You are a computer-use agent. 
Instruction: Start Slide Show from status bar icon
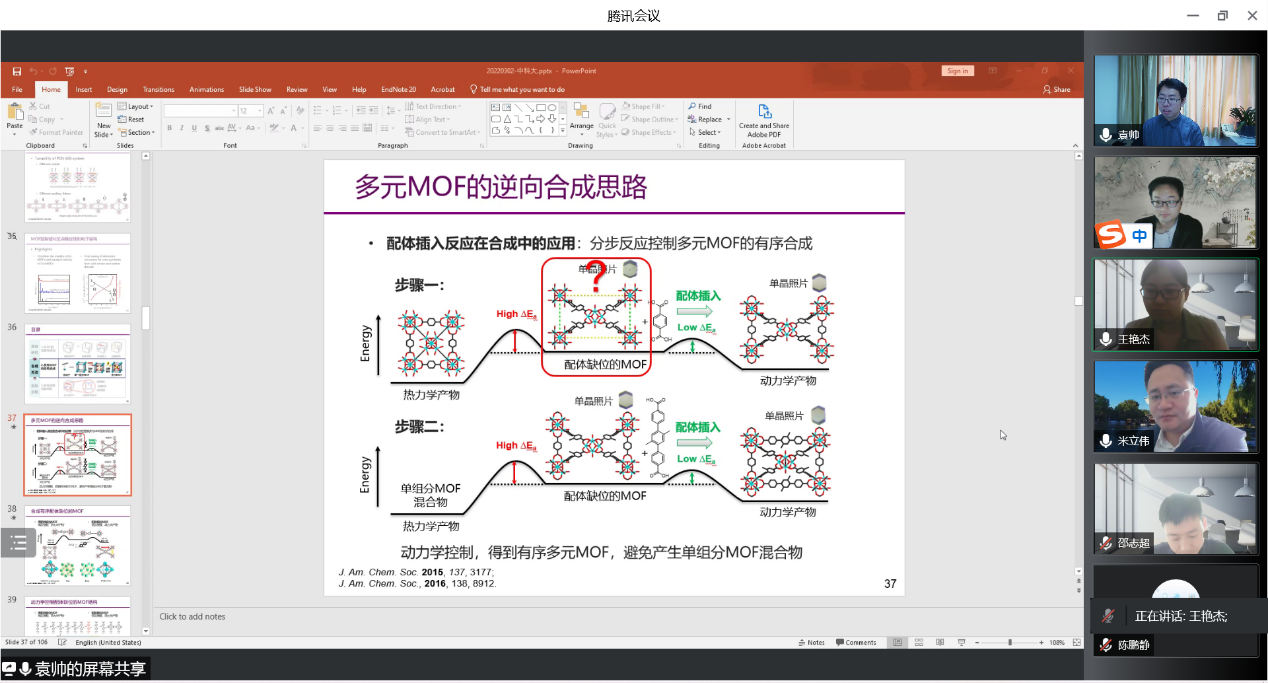coord(960,642)
